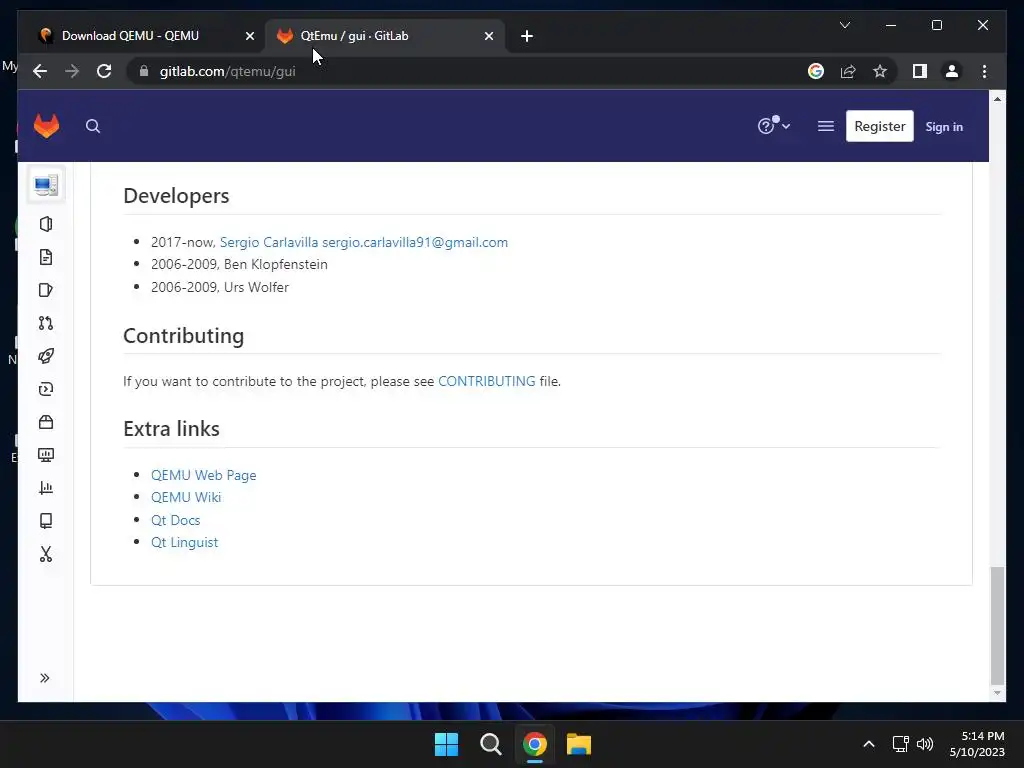Open Monitor icon in the sidebar

[46, 455]
